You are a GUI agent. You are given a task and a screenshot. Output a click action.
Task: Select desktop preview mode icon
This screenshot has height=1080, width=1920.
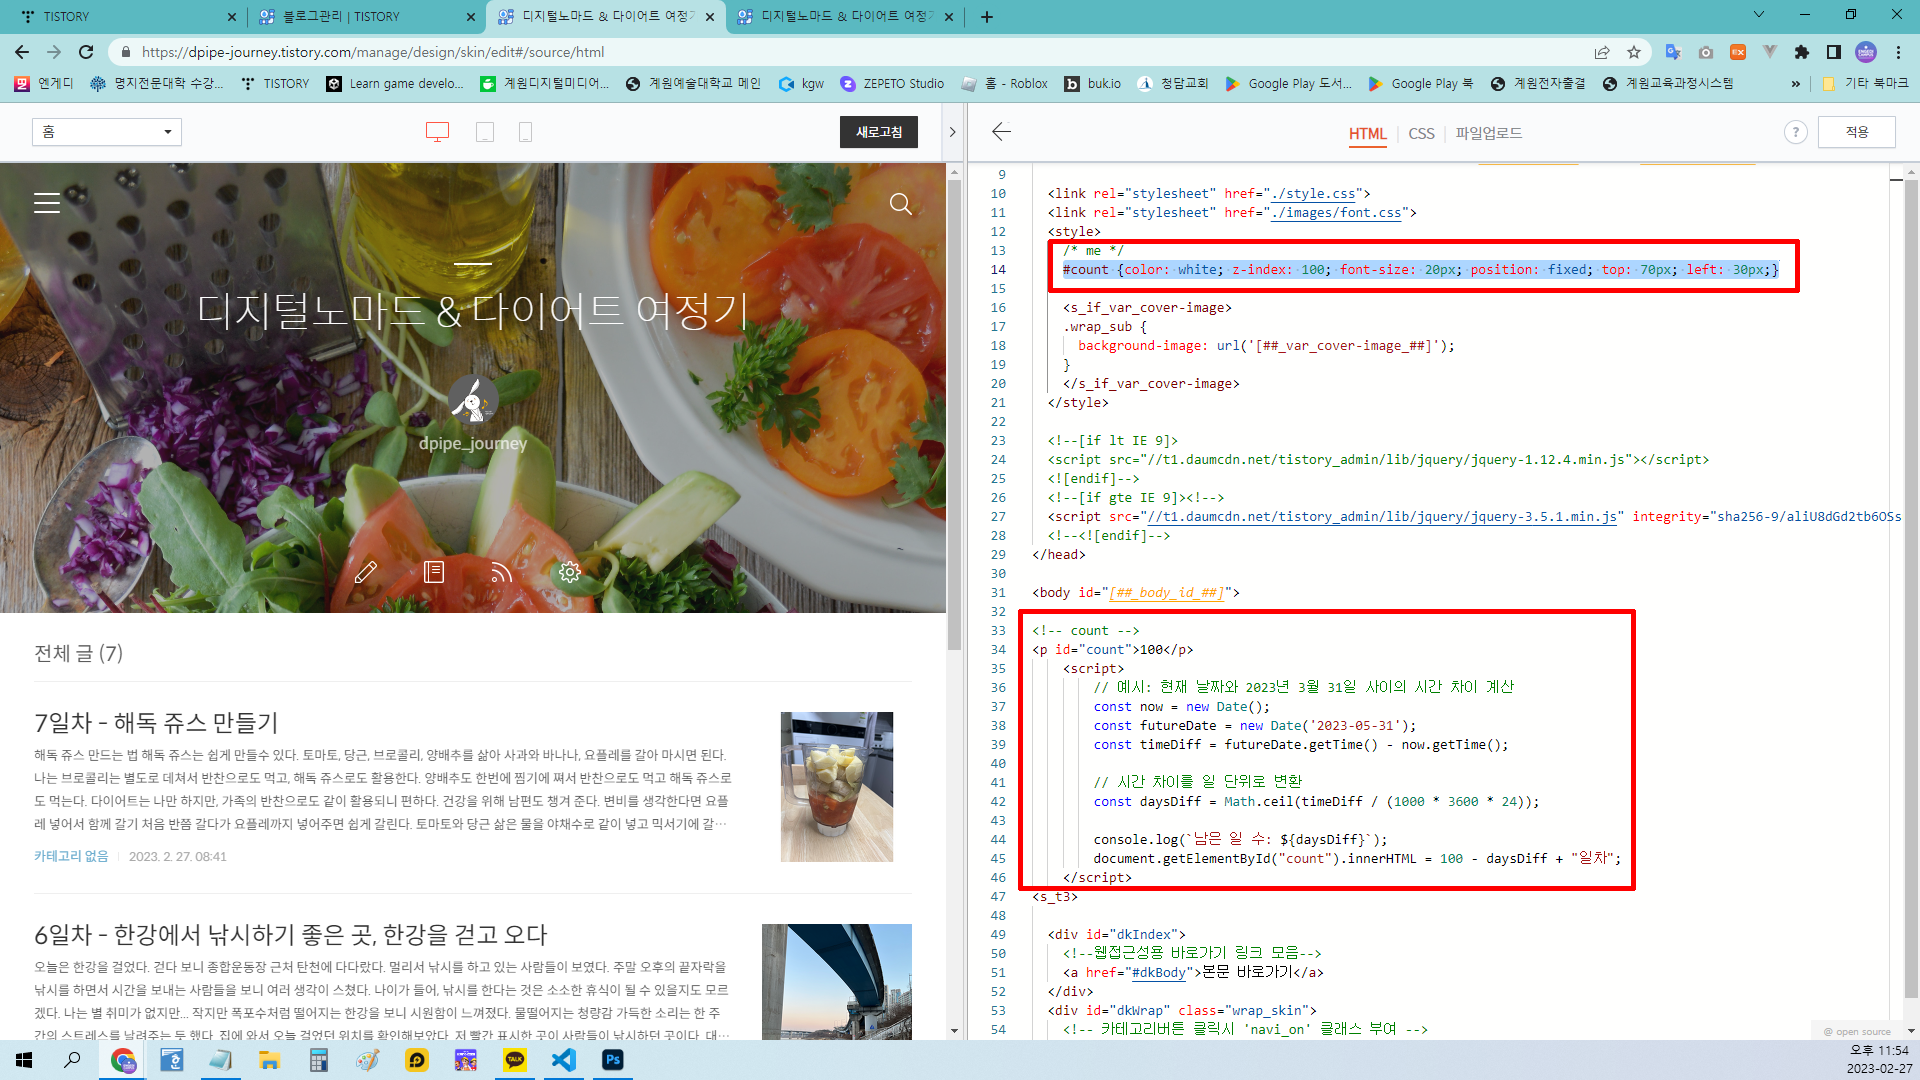tap(437, 132)
